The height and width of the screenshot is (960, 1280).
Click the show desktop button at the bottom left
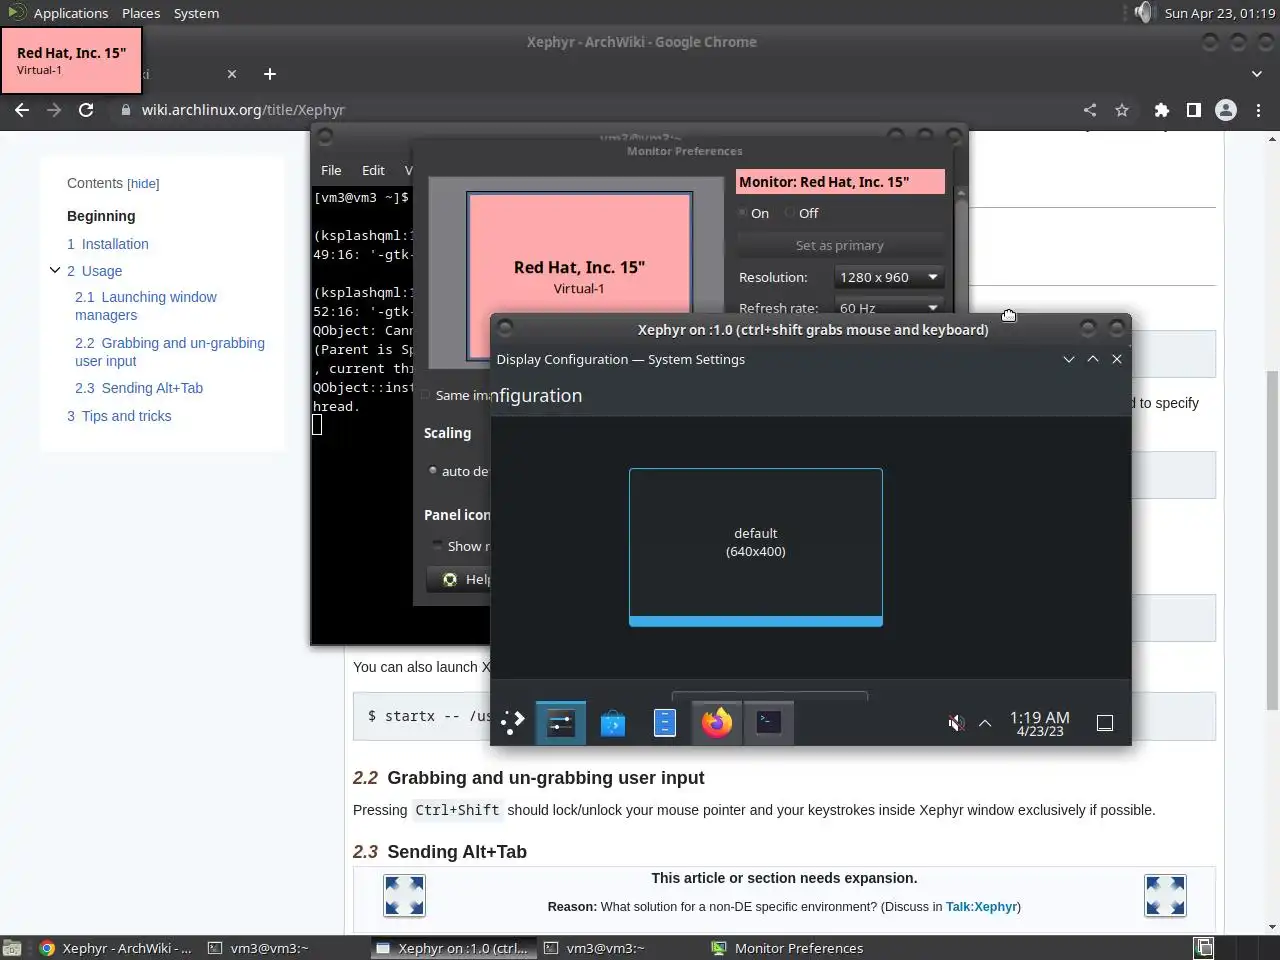pos(12,948)
